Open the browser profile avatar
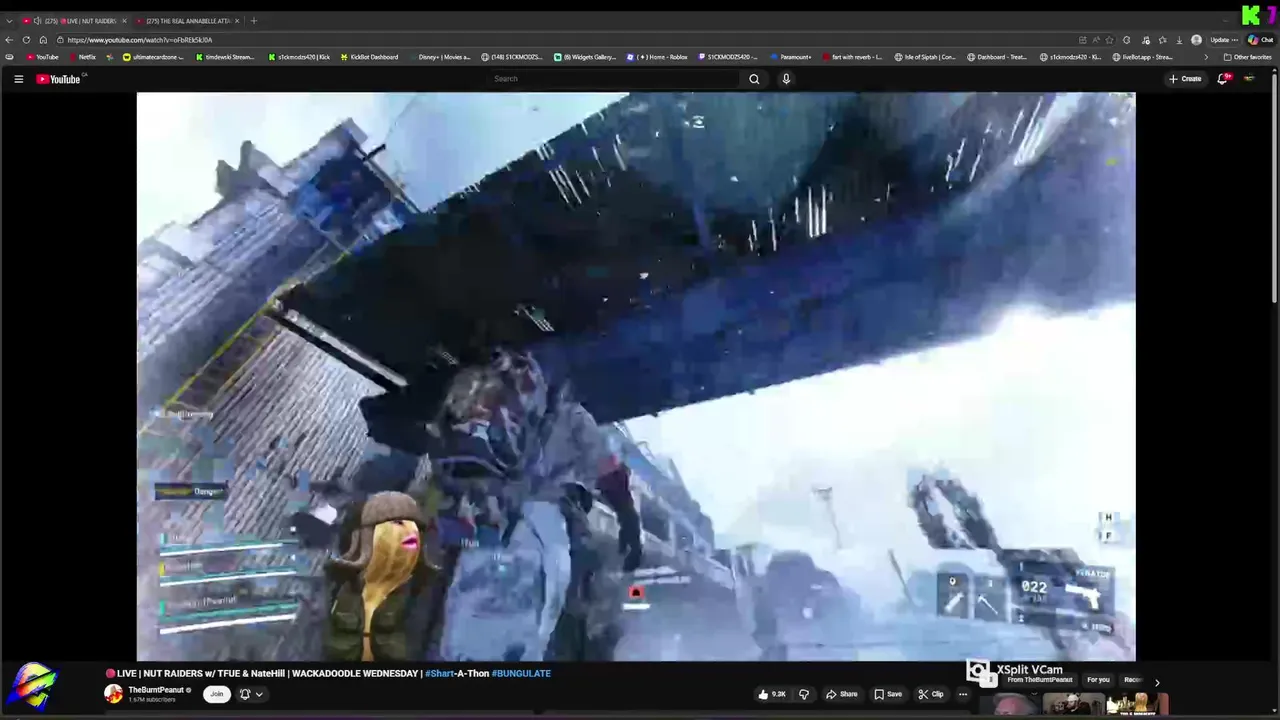Viewport: 1280px width, 720px height. click(x=1196, y=40)
